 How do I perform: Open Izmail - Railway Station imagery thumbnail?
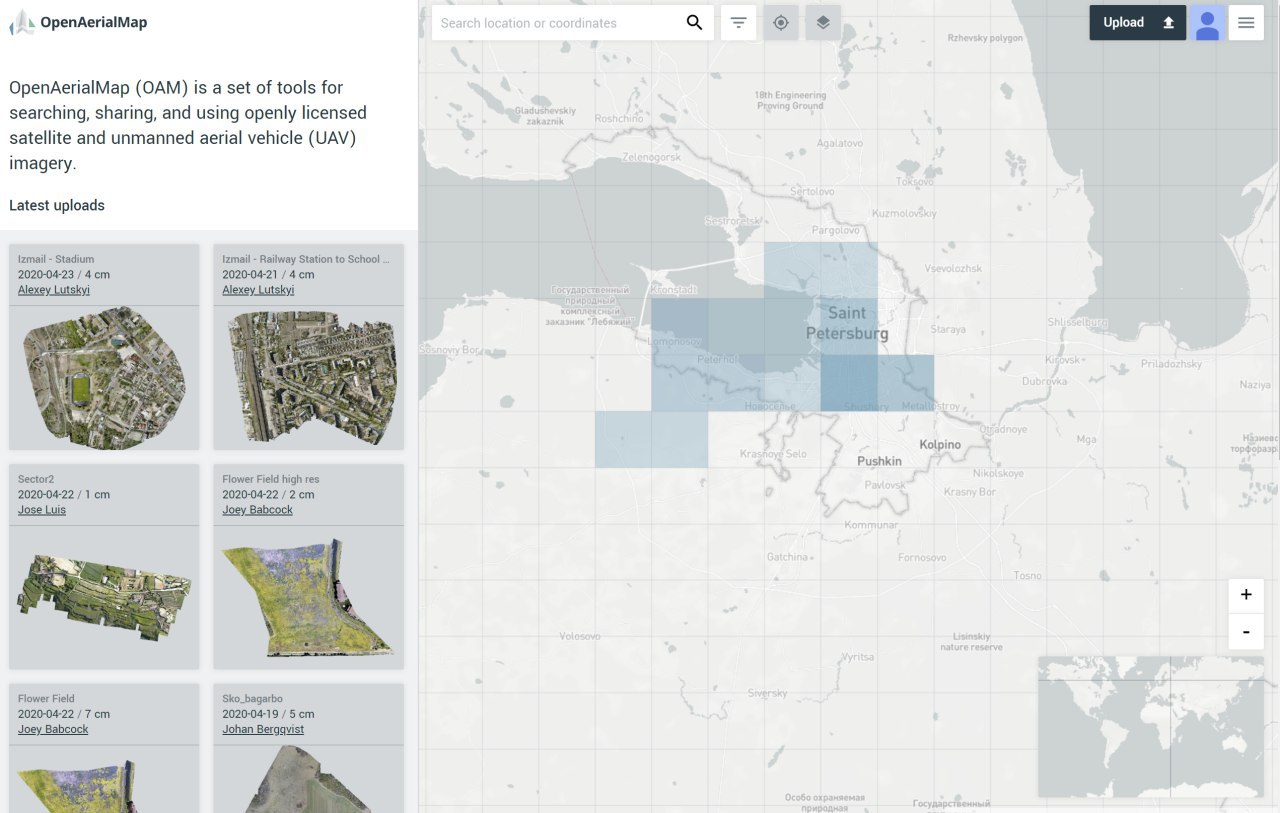[x=309, y=378]
